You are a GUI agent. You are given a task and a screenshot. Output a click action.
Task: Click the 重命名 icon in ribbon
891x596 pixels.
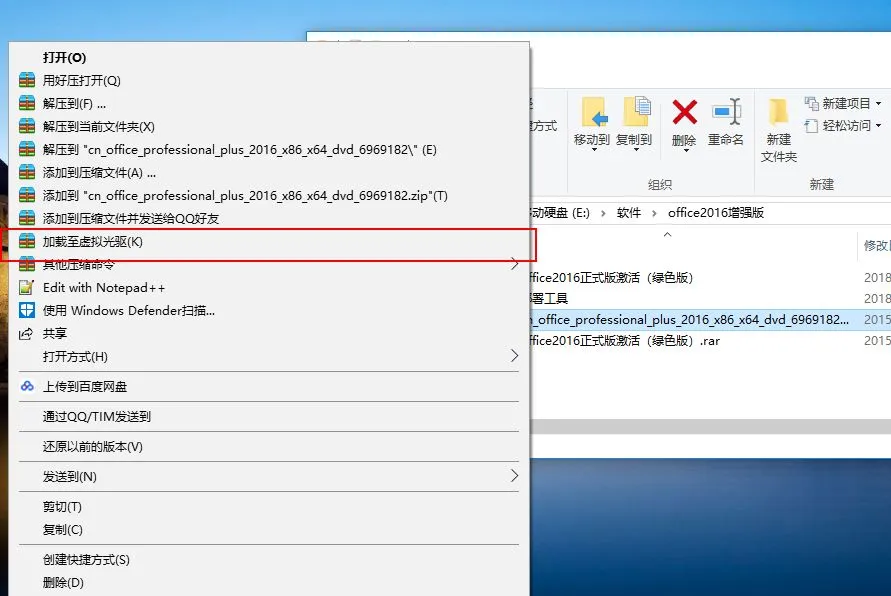pos(727,112)
